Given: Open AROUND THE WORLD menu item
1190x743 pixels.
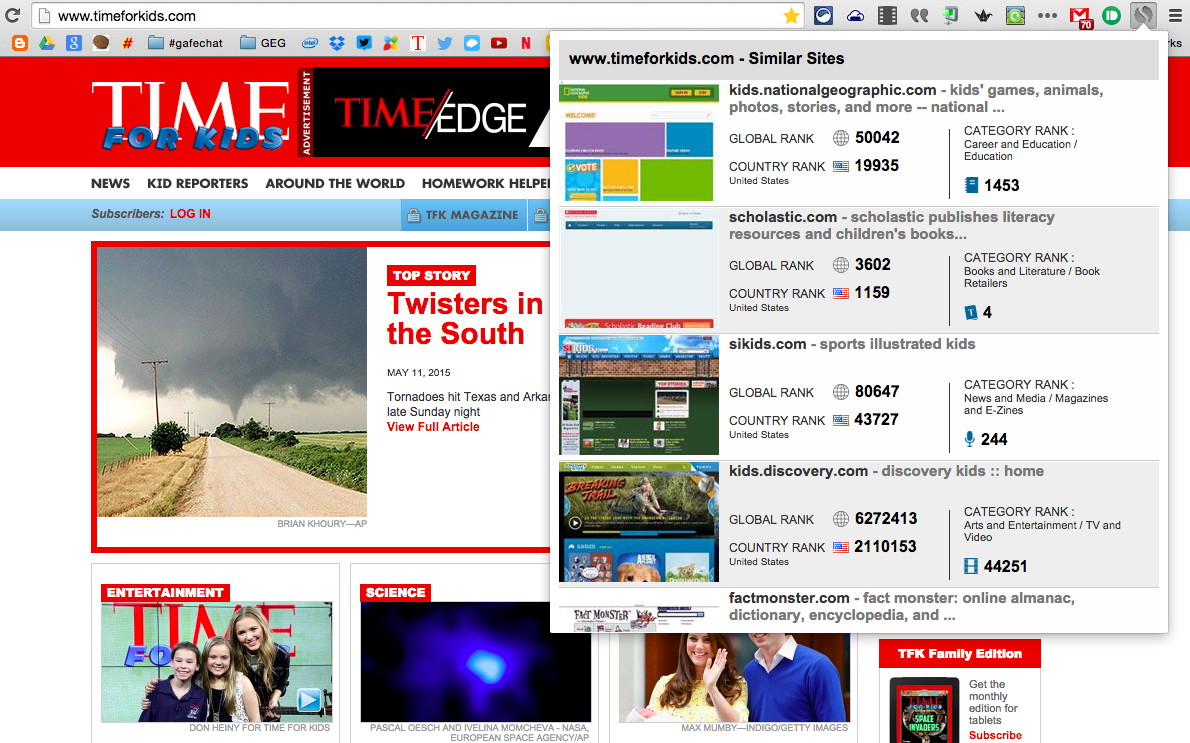Looking at the screenshot, I should [x=335, y=184].
